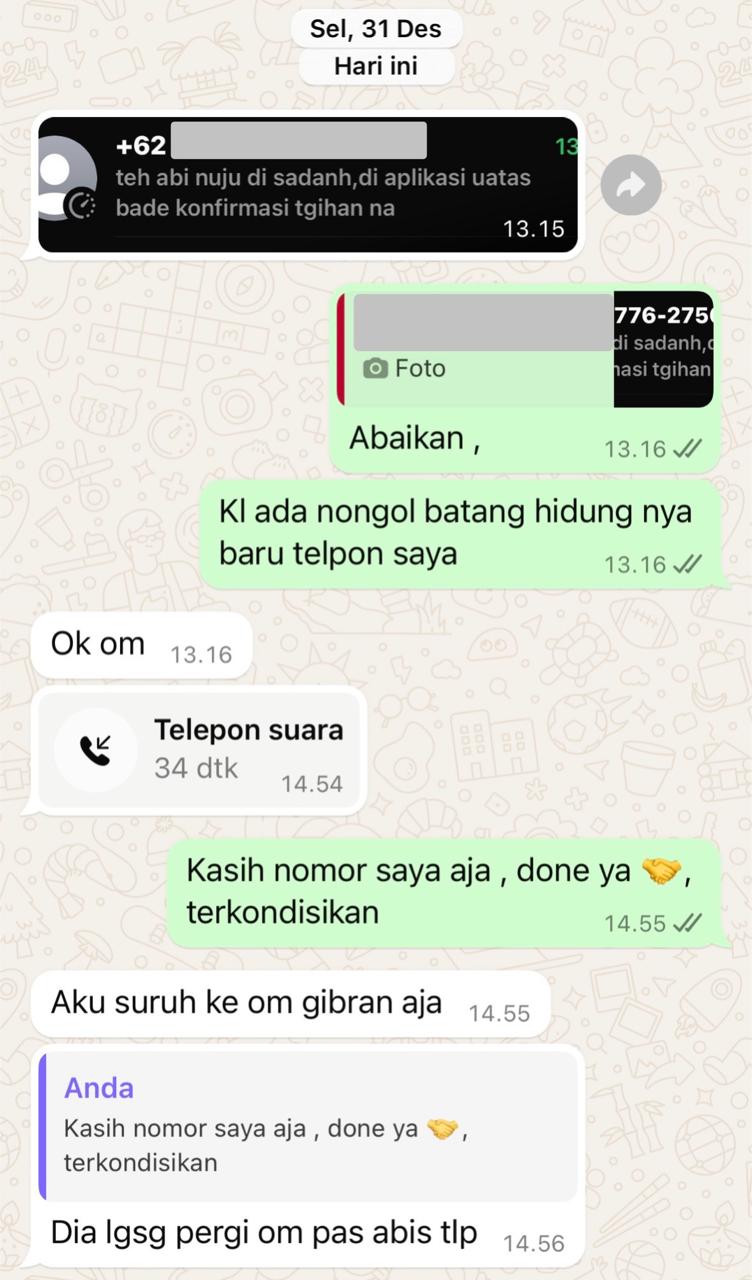Open the incoming voice call phone icon

[x=95, y=750]
